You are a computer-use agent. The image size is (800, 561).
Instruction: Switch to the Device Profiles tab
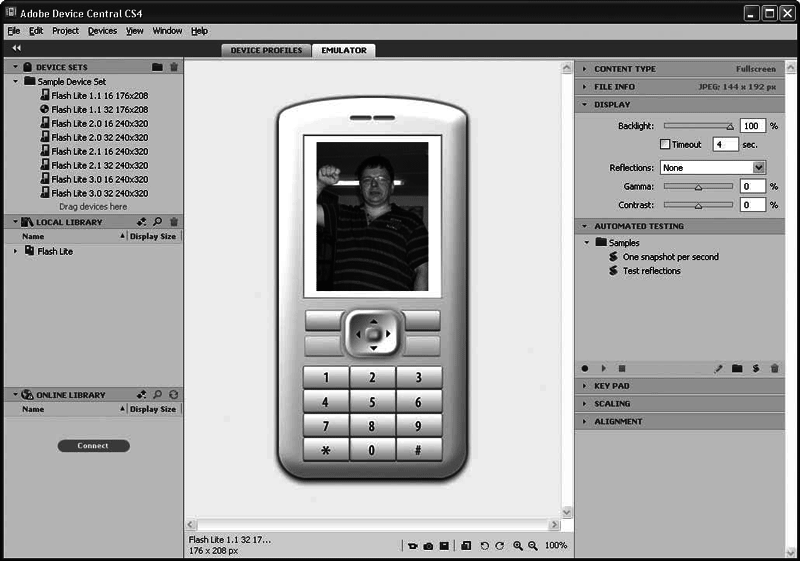(266, 50)
